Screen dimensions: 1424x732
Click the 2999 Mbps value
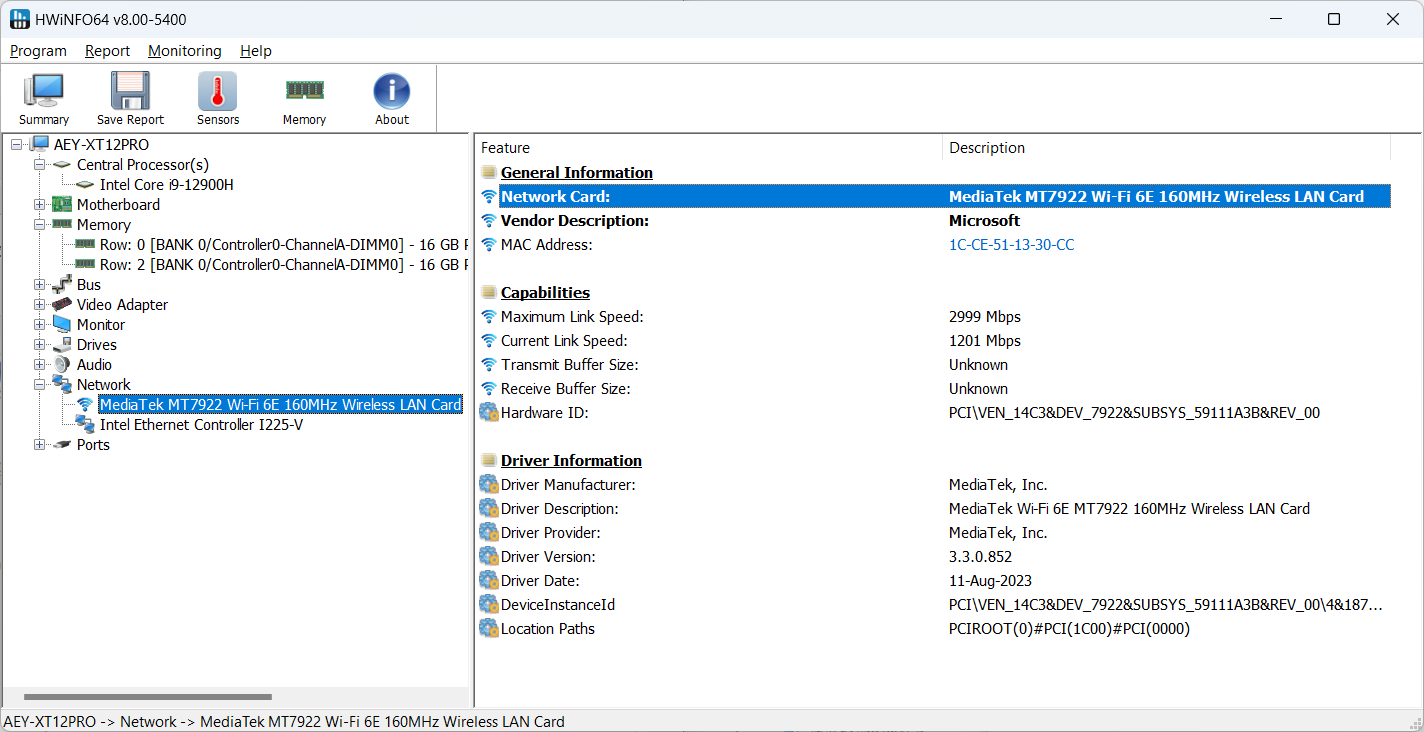[985, 317]
